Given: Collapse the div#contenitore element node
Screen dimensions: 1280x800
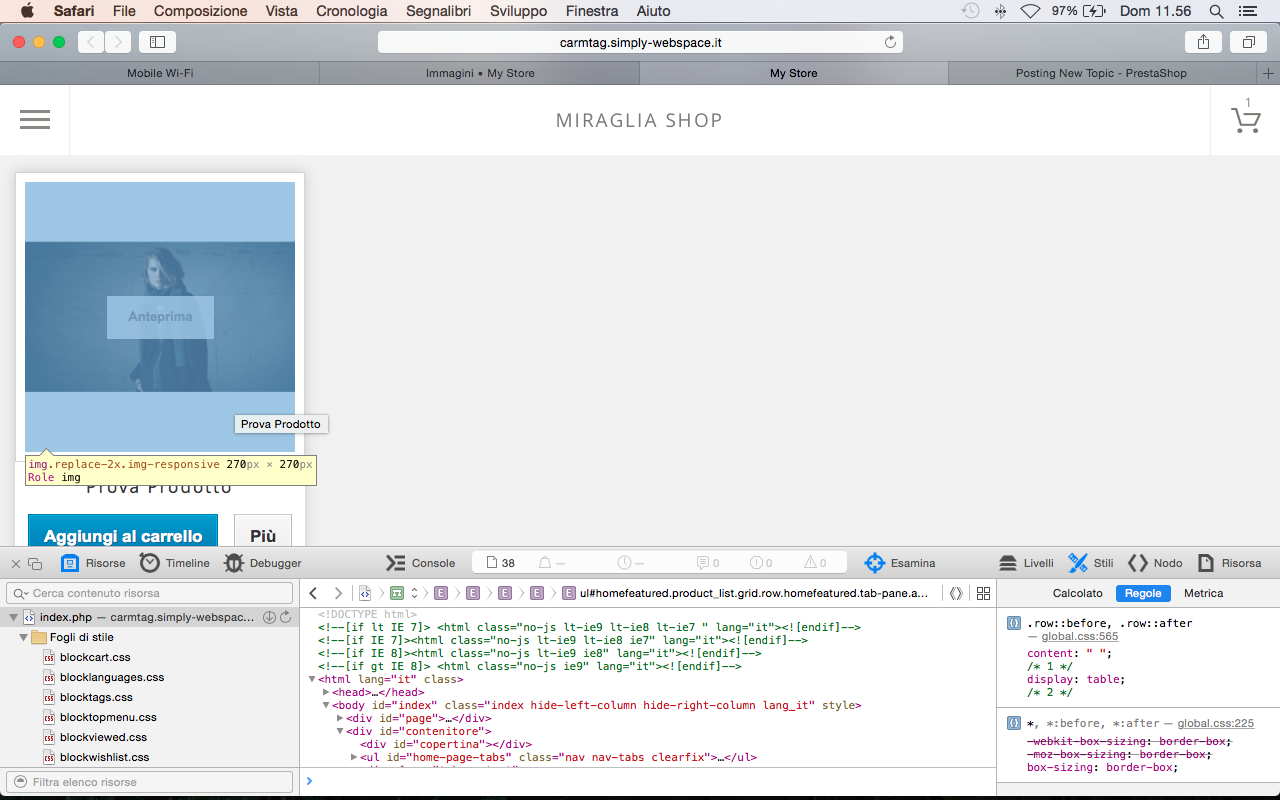Looking at the screenshot, I should coord(340,731).
